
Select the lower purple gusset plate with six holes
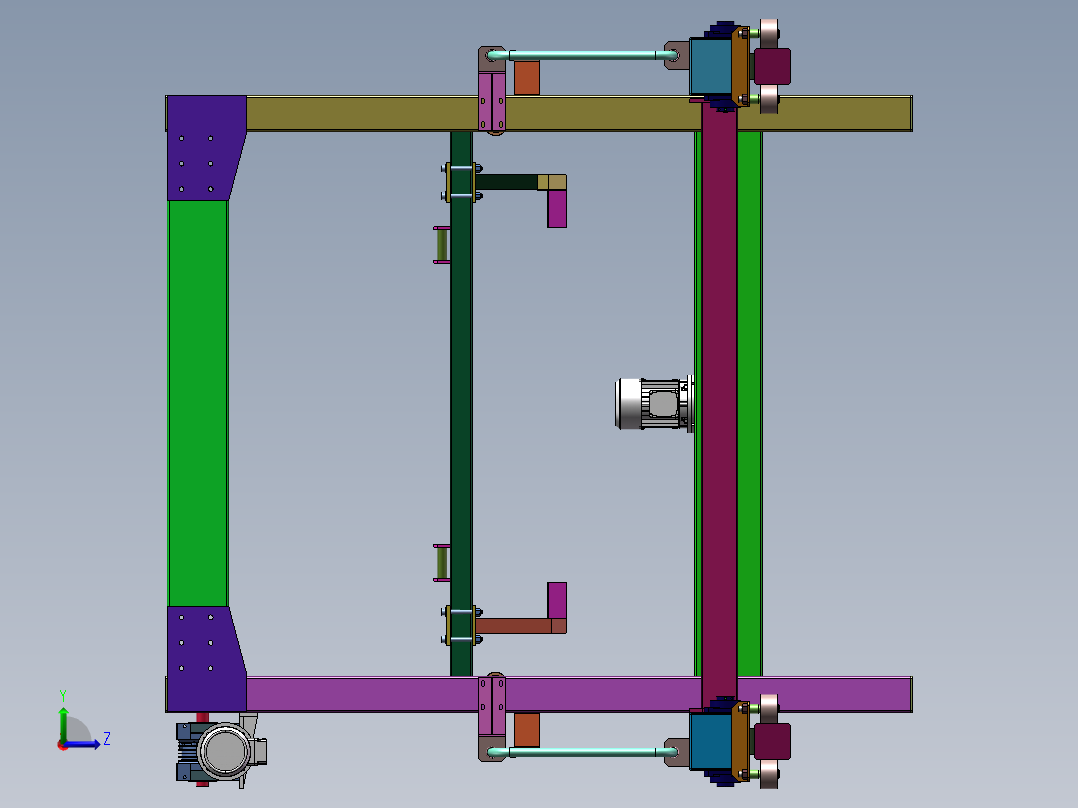204,659
